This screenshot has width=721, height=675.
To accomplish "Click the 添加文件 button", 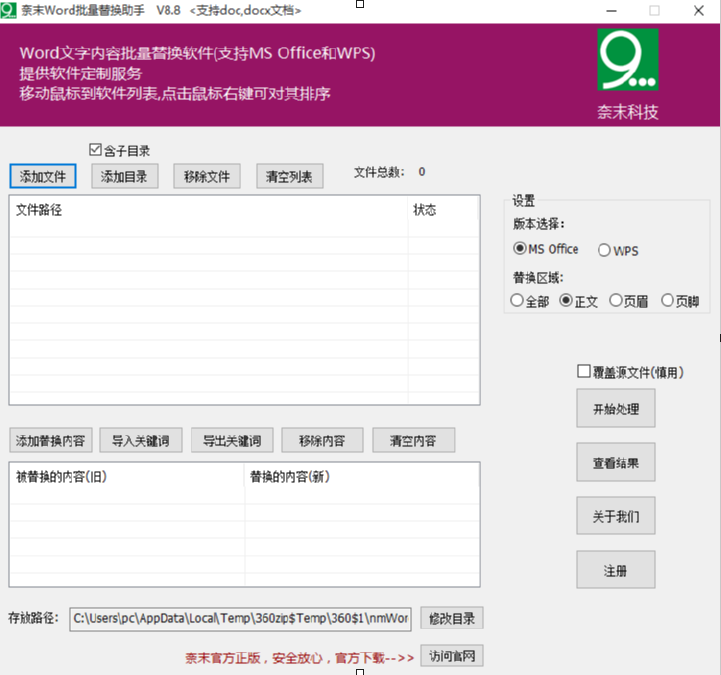I will tap(43, 176).
